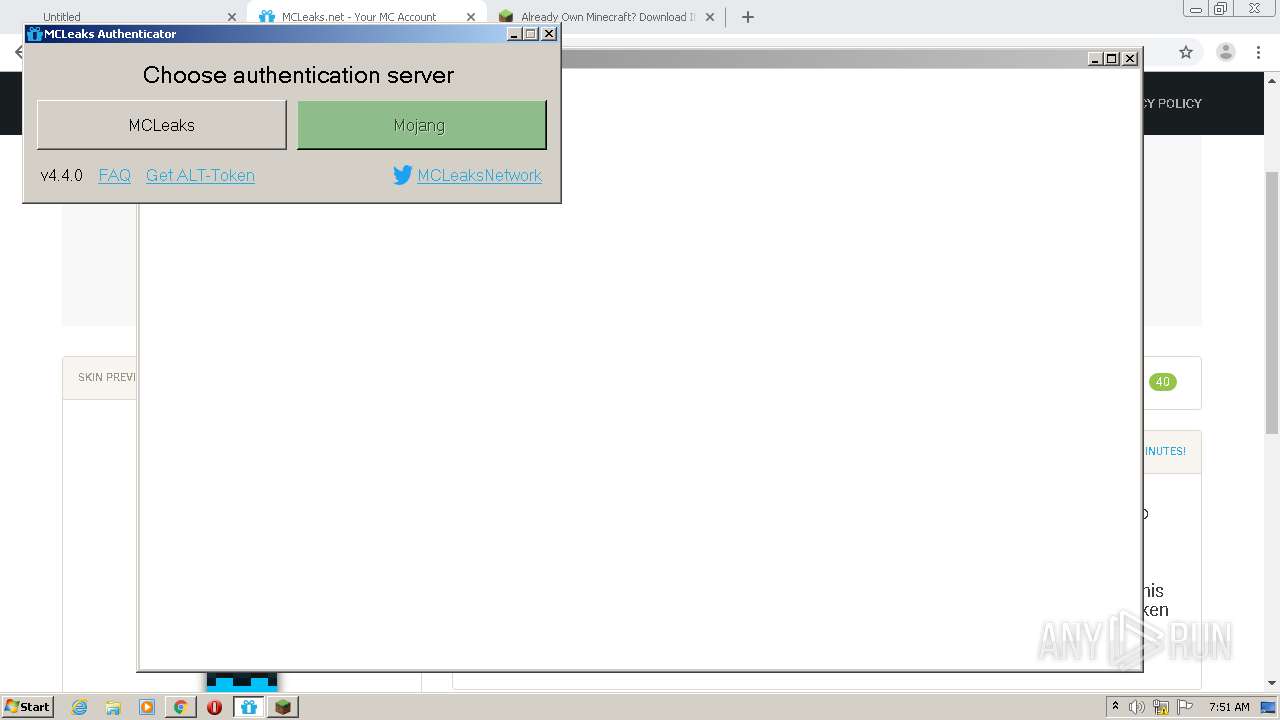Open Google Chrome from the taskbar
This screenshot has height=720, width=1280.
tap(181, 707)
